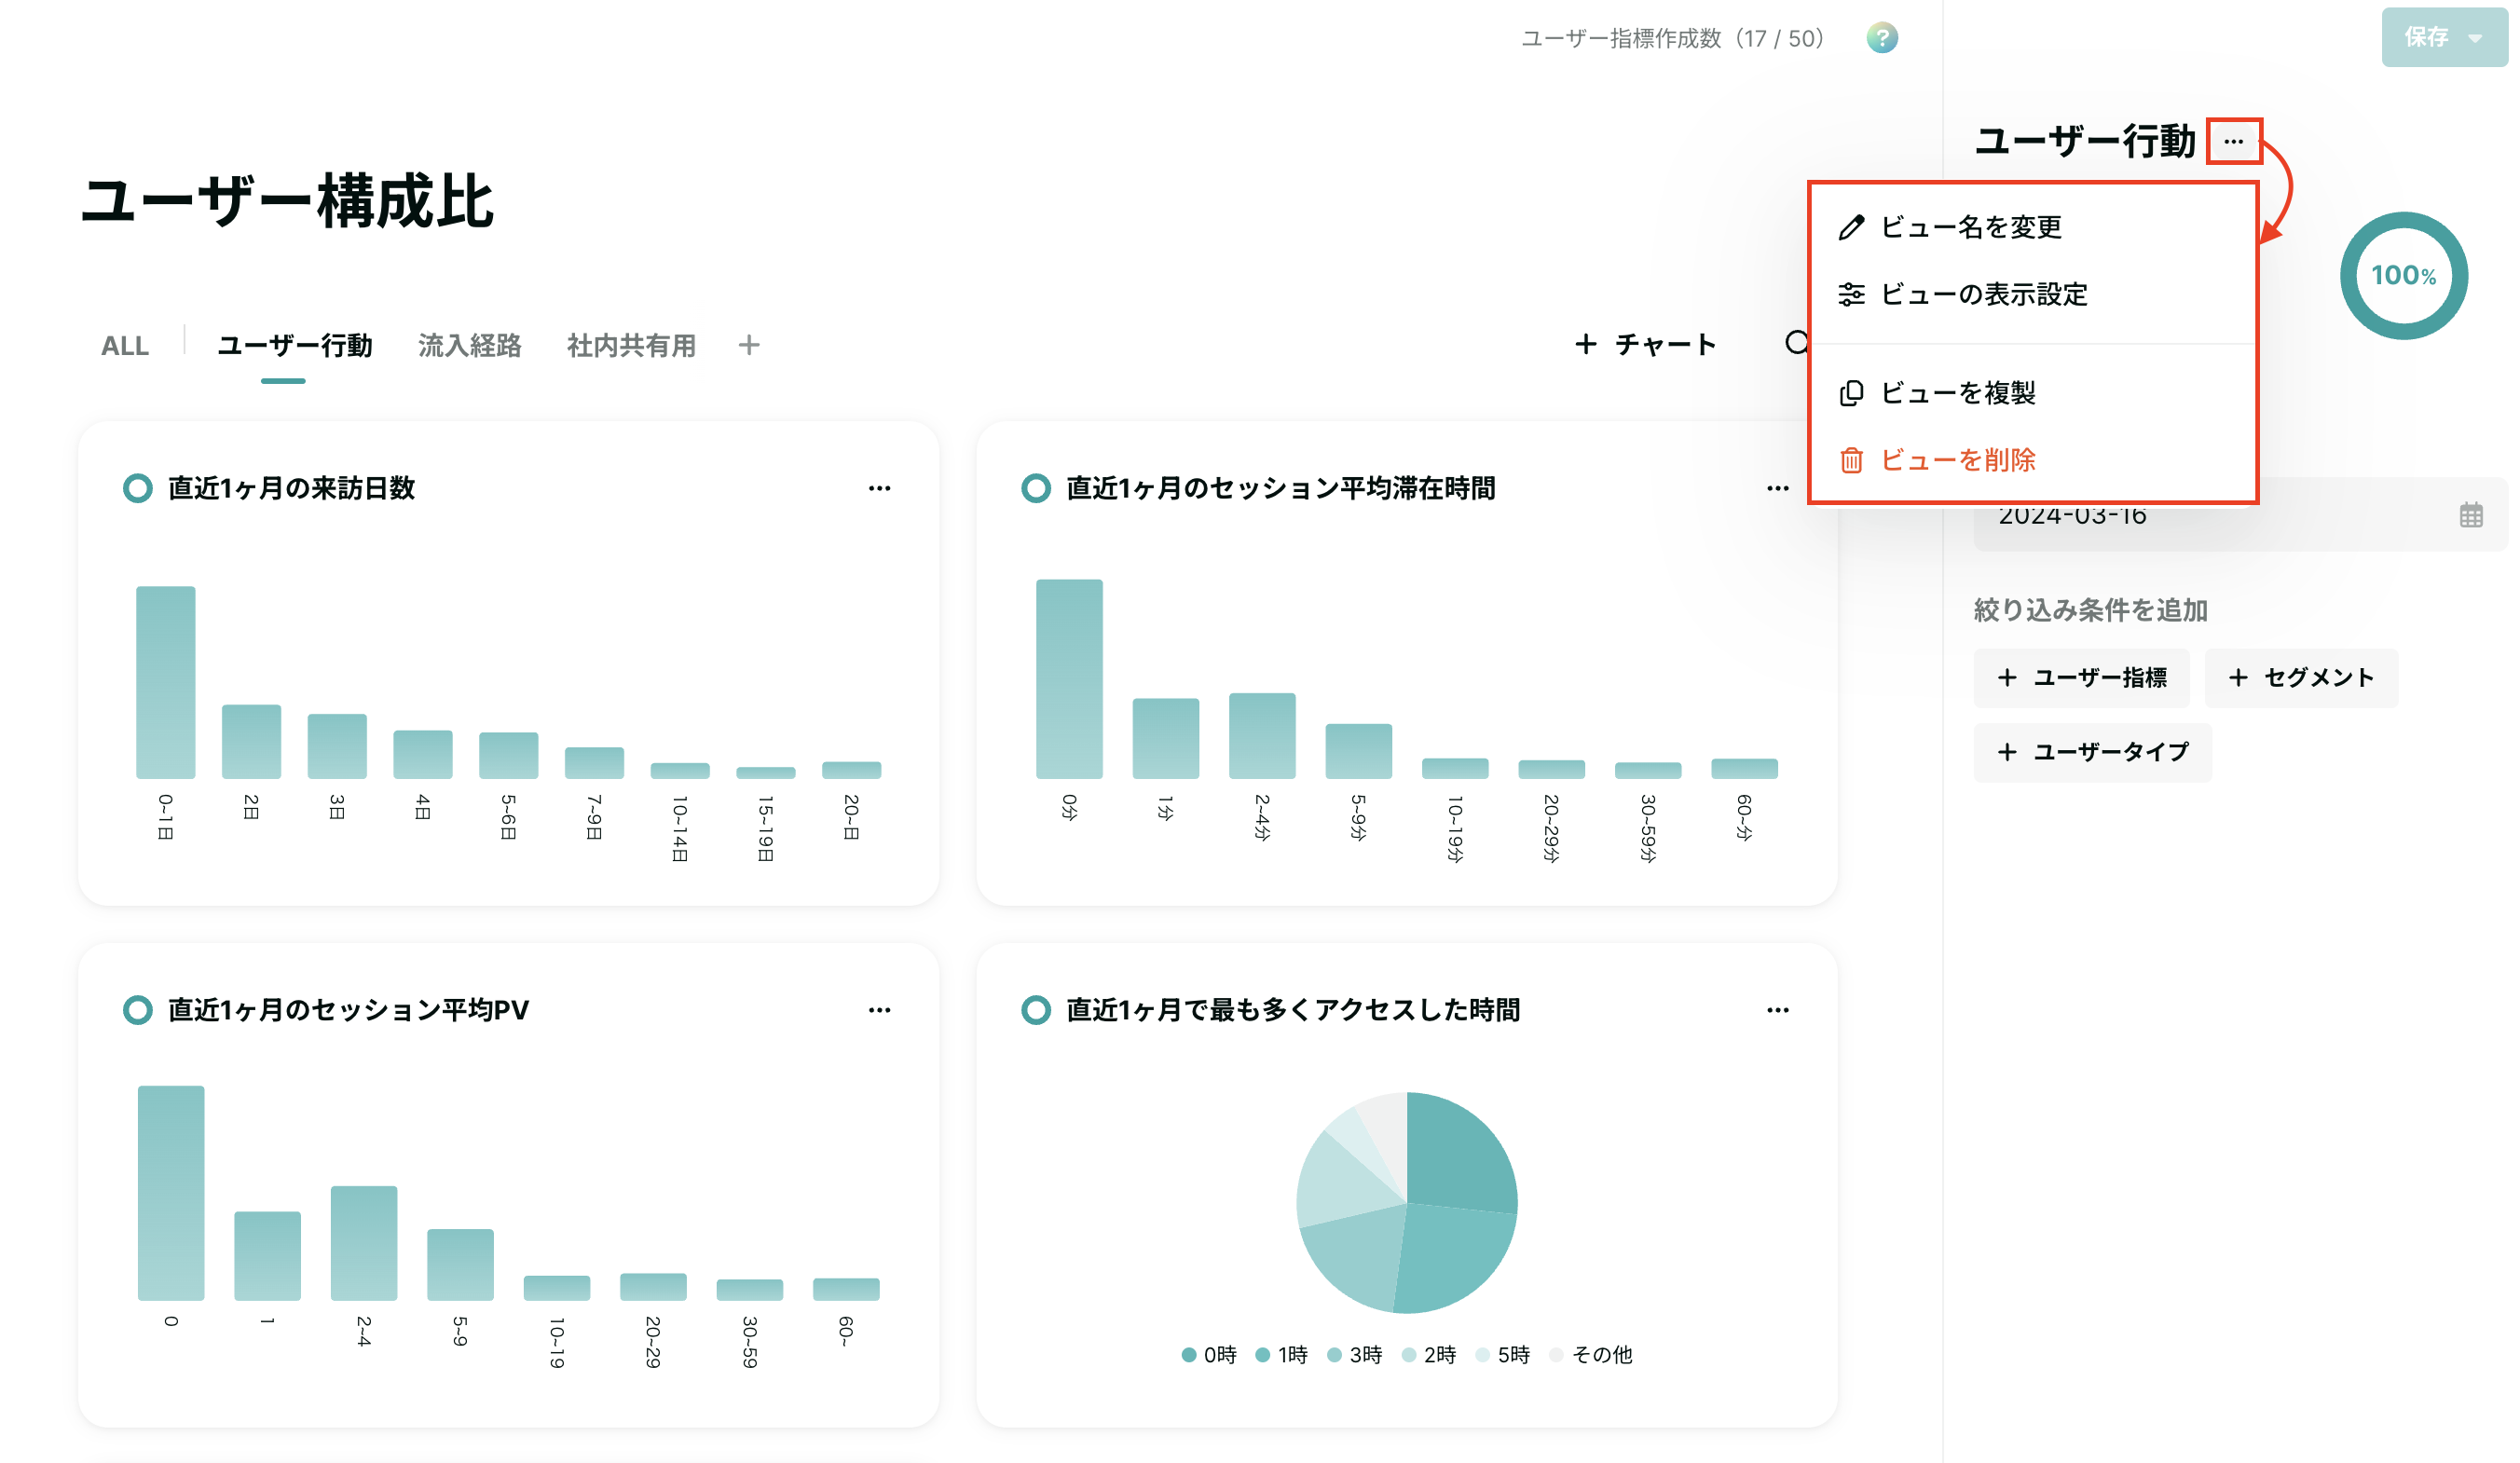Toggle the その他 legend item
Screen dimensions: 2520x1463
click(x=1590, y=1355)
